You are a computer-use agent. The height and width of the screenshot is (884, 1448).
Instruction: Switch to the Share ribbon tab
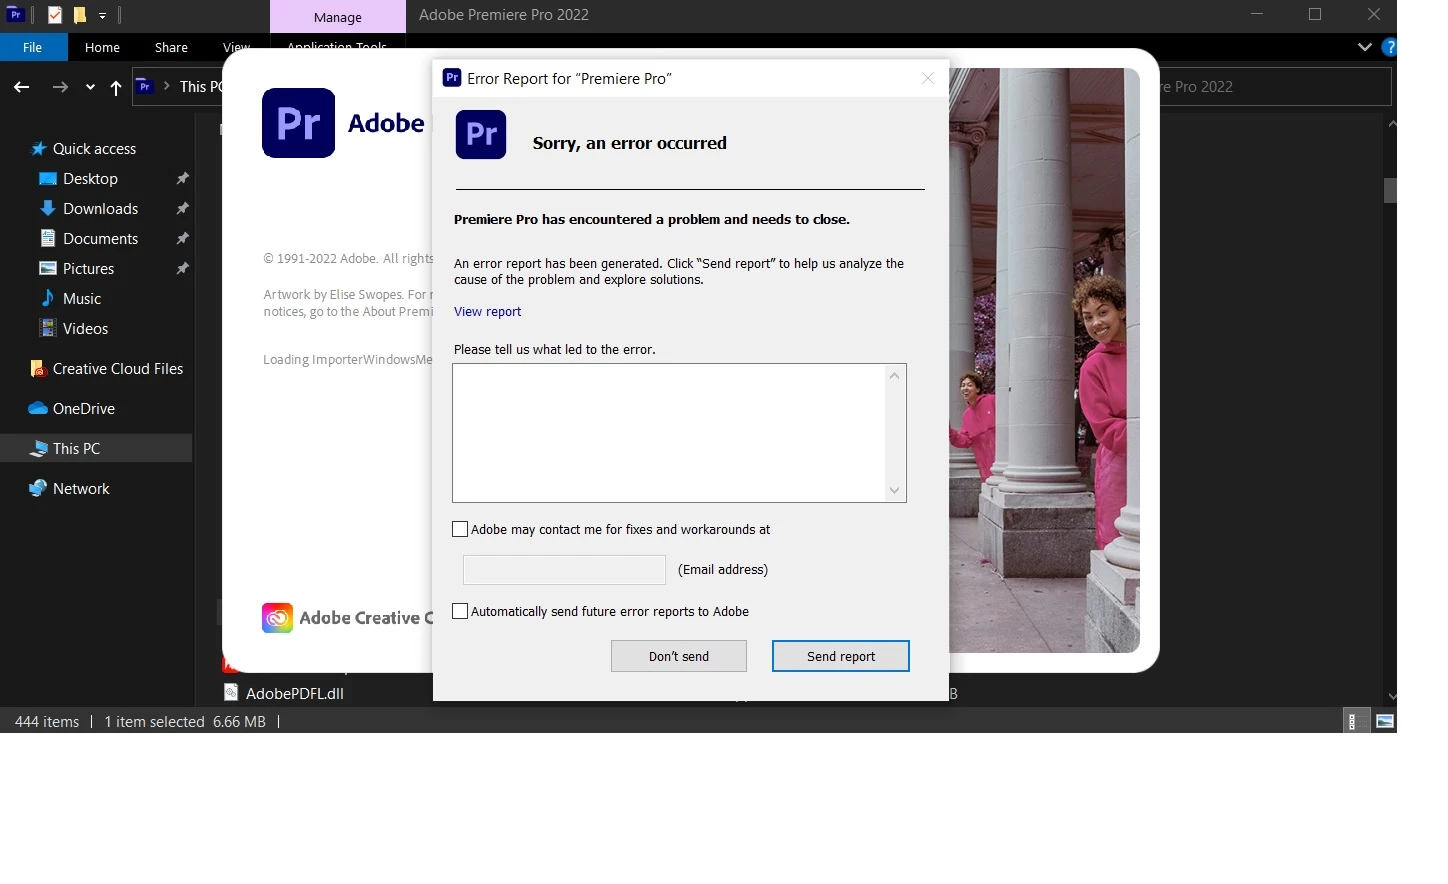click(171, 47)
